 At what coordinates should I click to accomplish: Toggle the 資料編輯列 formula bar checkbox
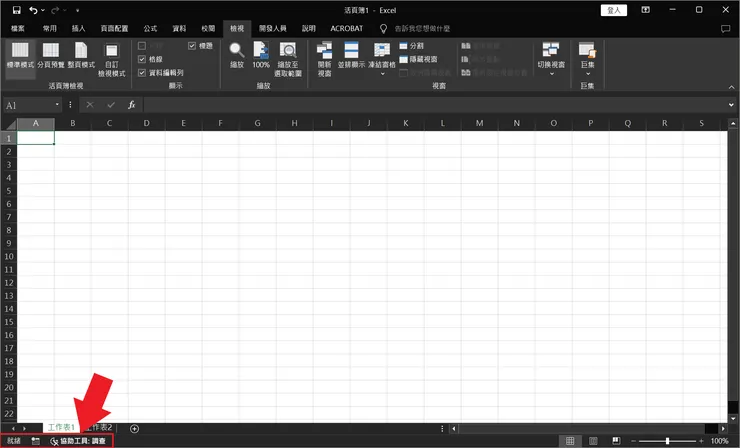(x=142, y=73)
